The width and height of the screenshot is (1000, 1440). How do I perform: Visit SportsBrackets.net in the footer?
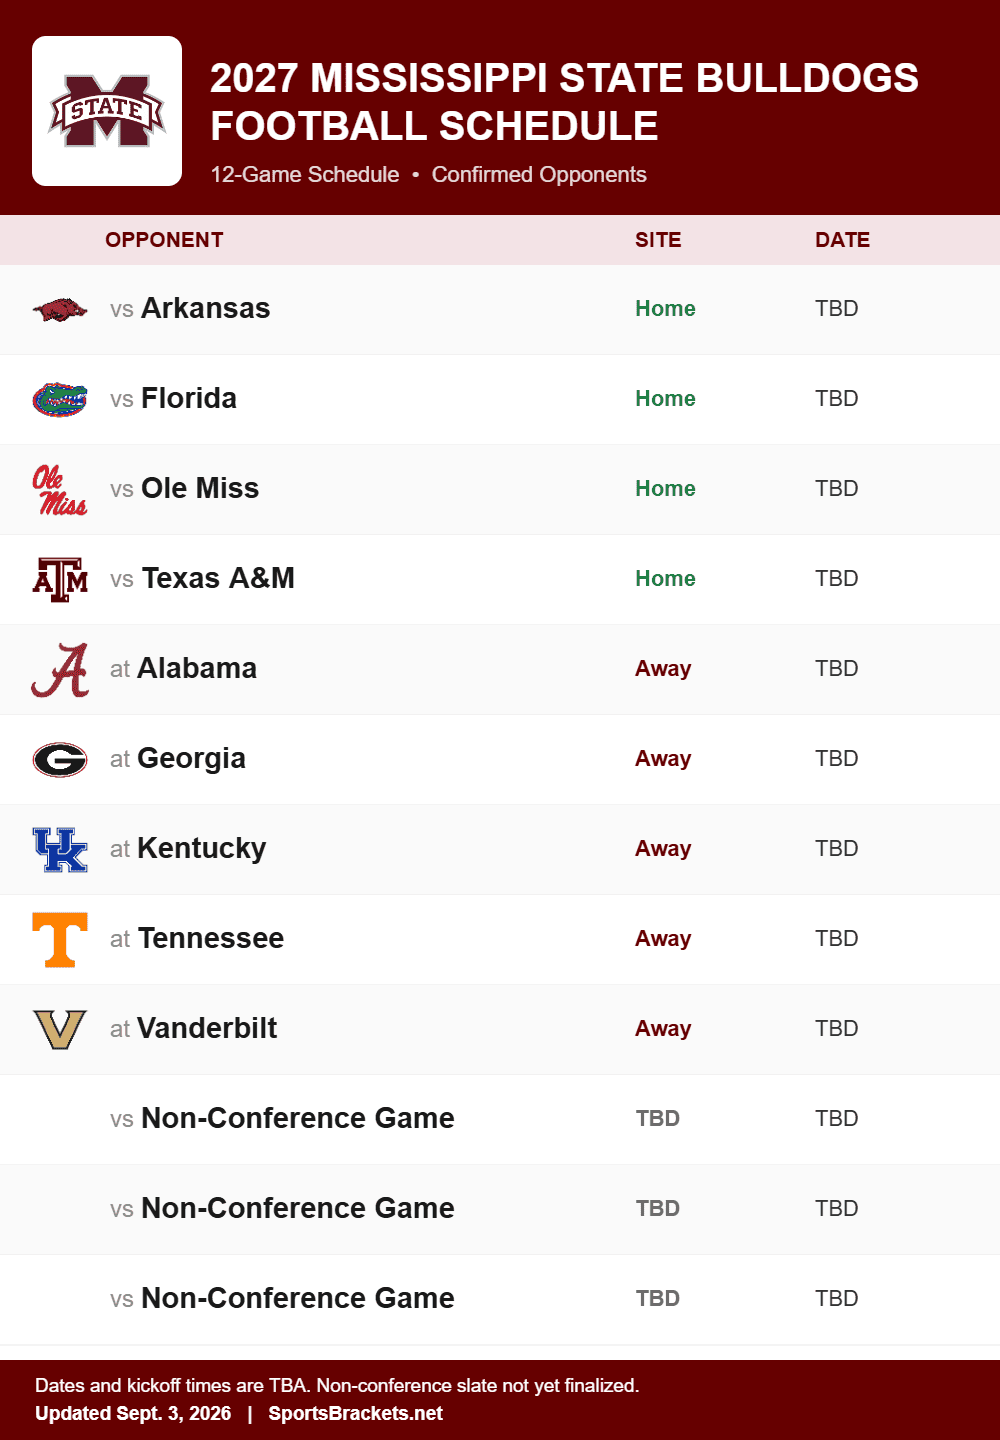coord(355,1413)
